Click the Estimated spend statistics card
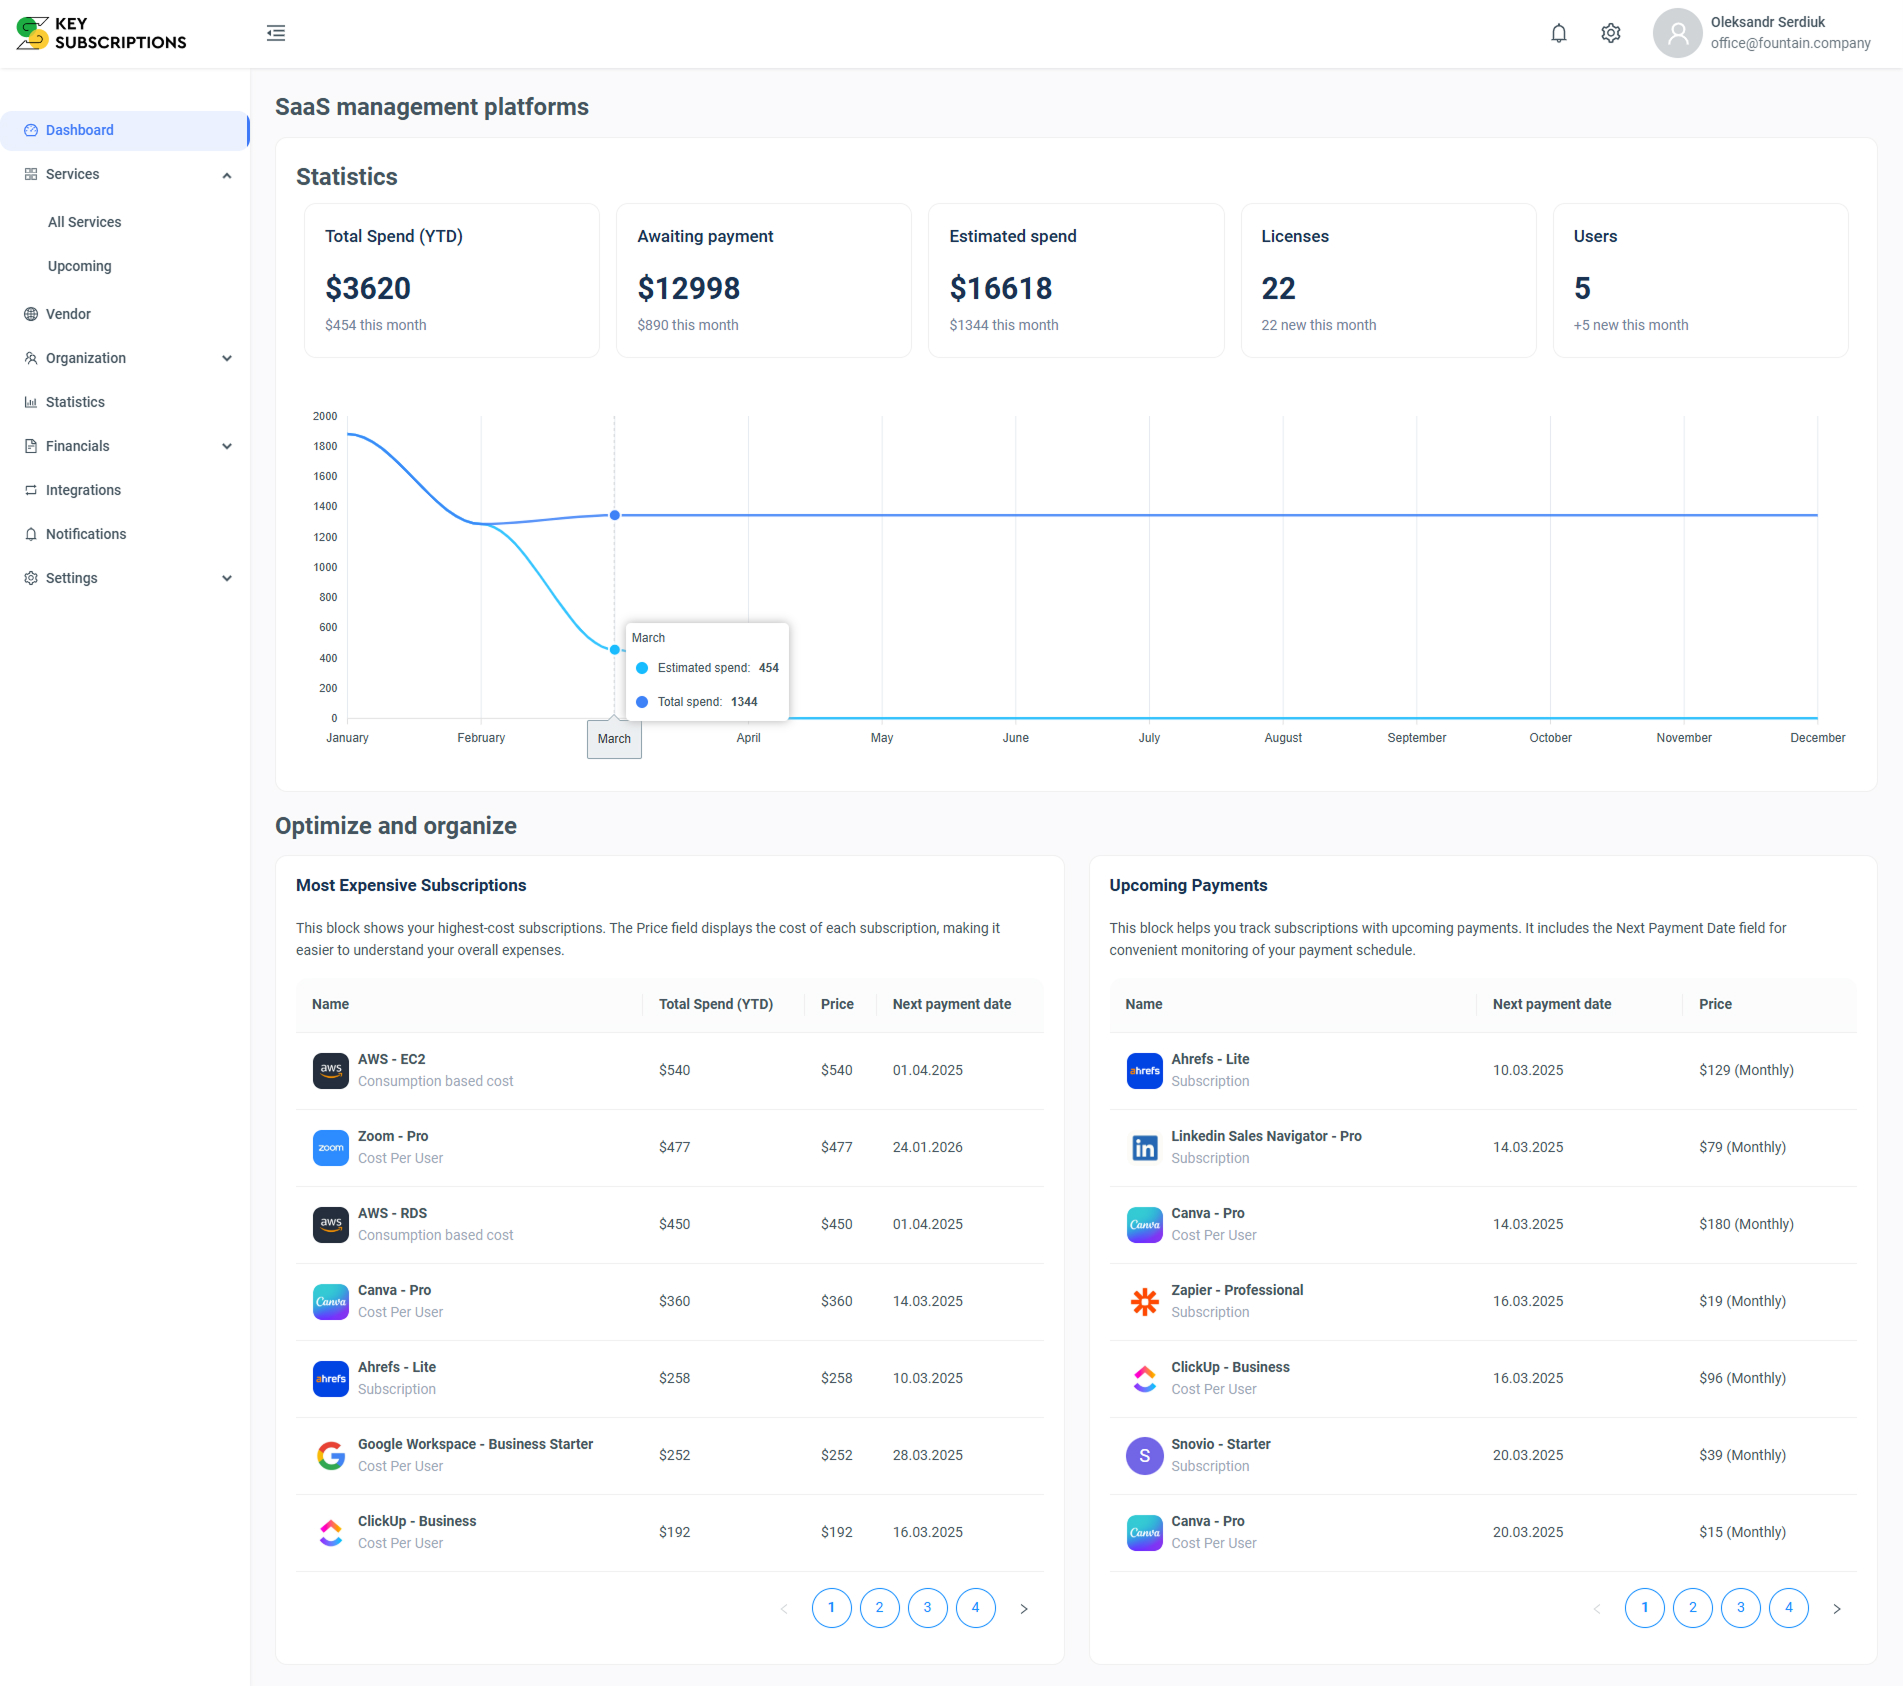 pyautogui.click(x=1076, y=281)
